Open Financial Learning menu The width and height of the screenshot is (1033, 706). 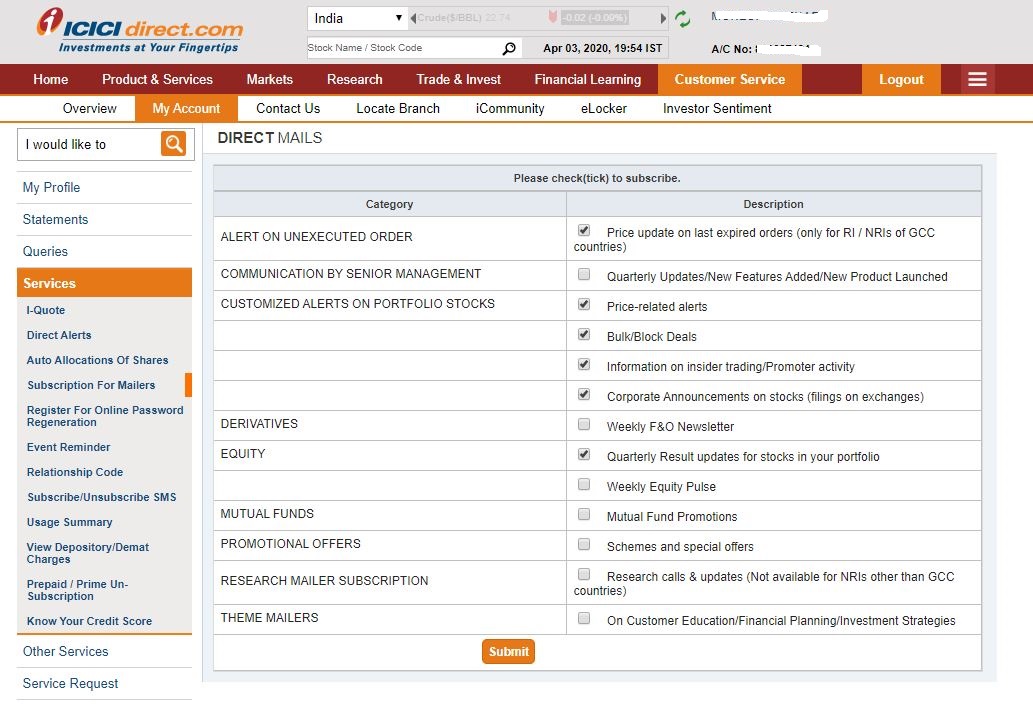(588, 79)
